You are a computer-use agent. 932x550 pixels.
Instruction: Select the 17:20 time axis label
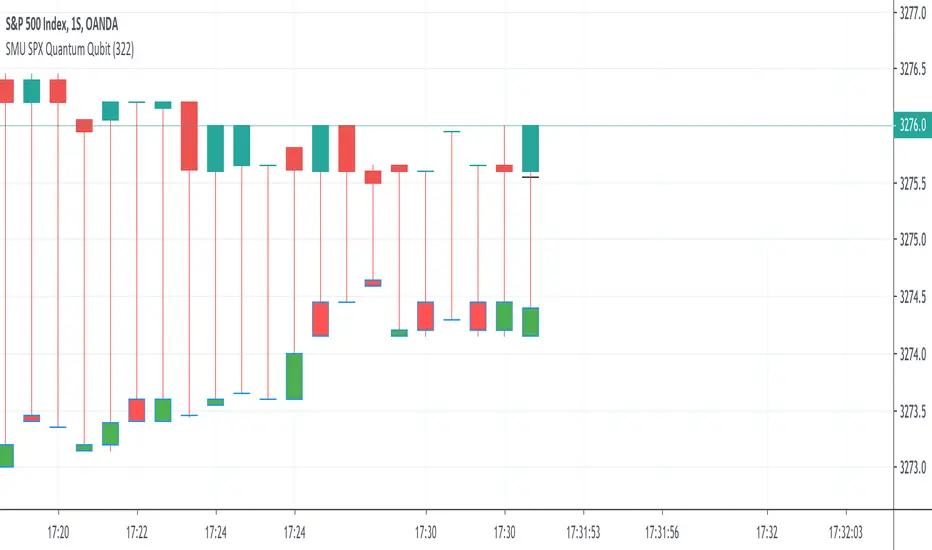tap(58, 527)
